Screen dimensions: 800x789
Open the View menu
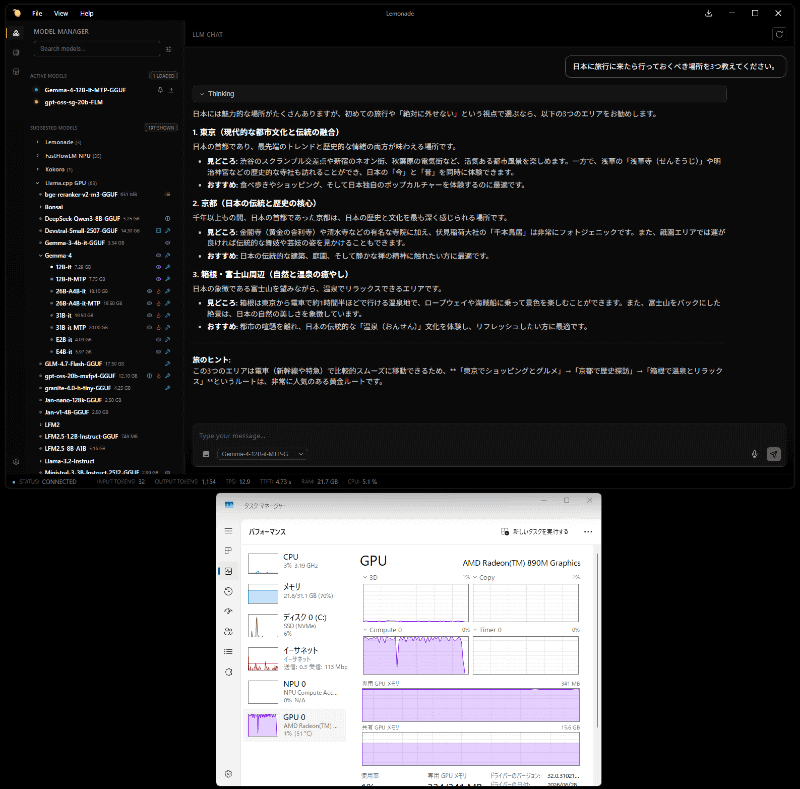click(x=61, y=13)
